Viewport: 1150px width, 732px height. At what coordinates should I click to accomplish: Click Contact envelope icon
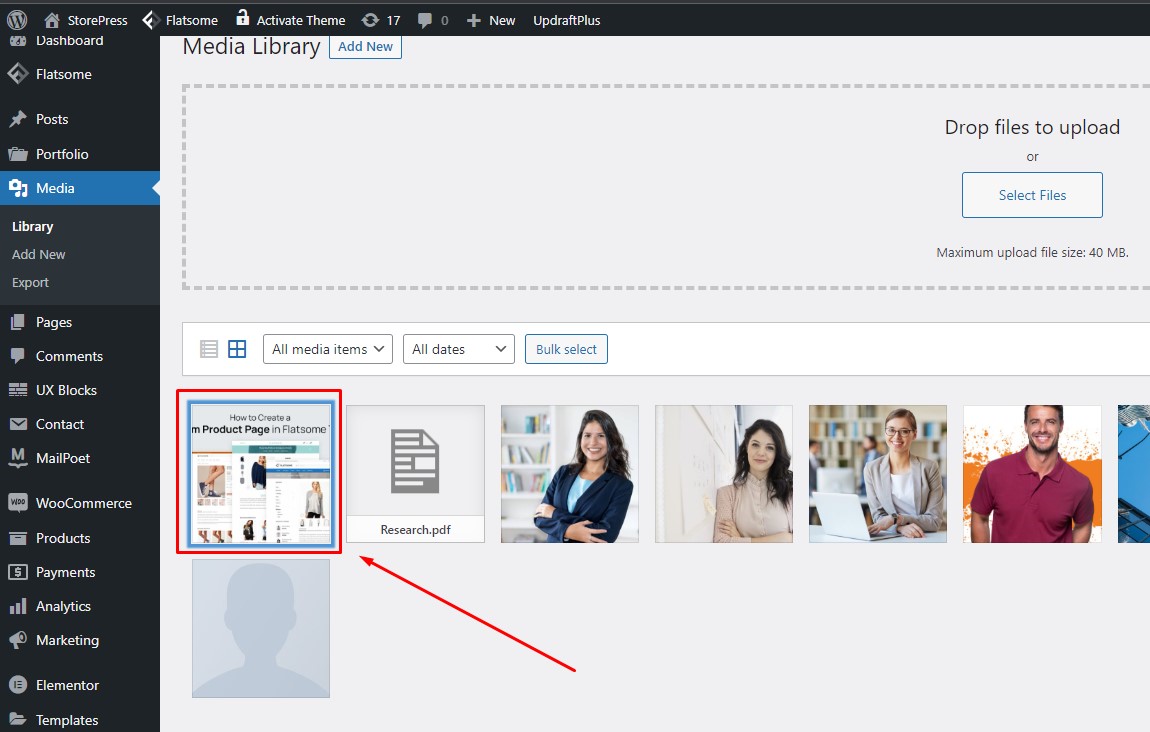tap(18, 424)
